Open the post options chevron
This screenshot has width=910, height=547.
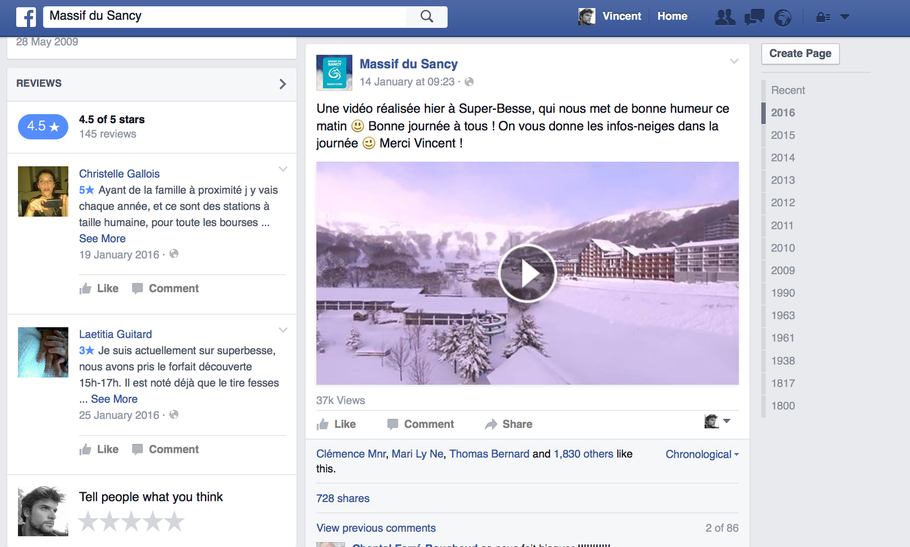(734, 61)
